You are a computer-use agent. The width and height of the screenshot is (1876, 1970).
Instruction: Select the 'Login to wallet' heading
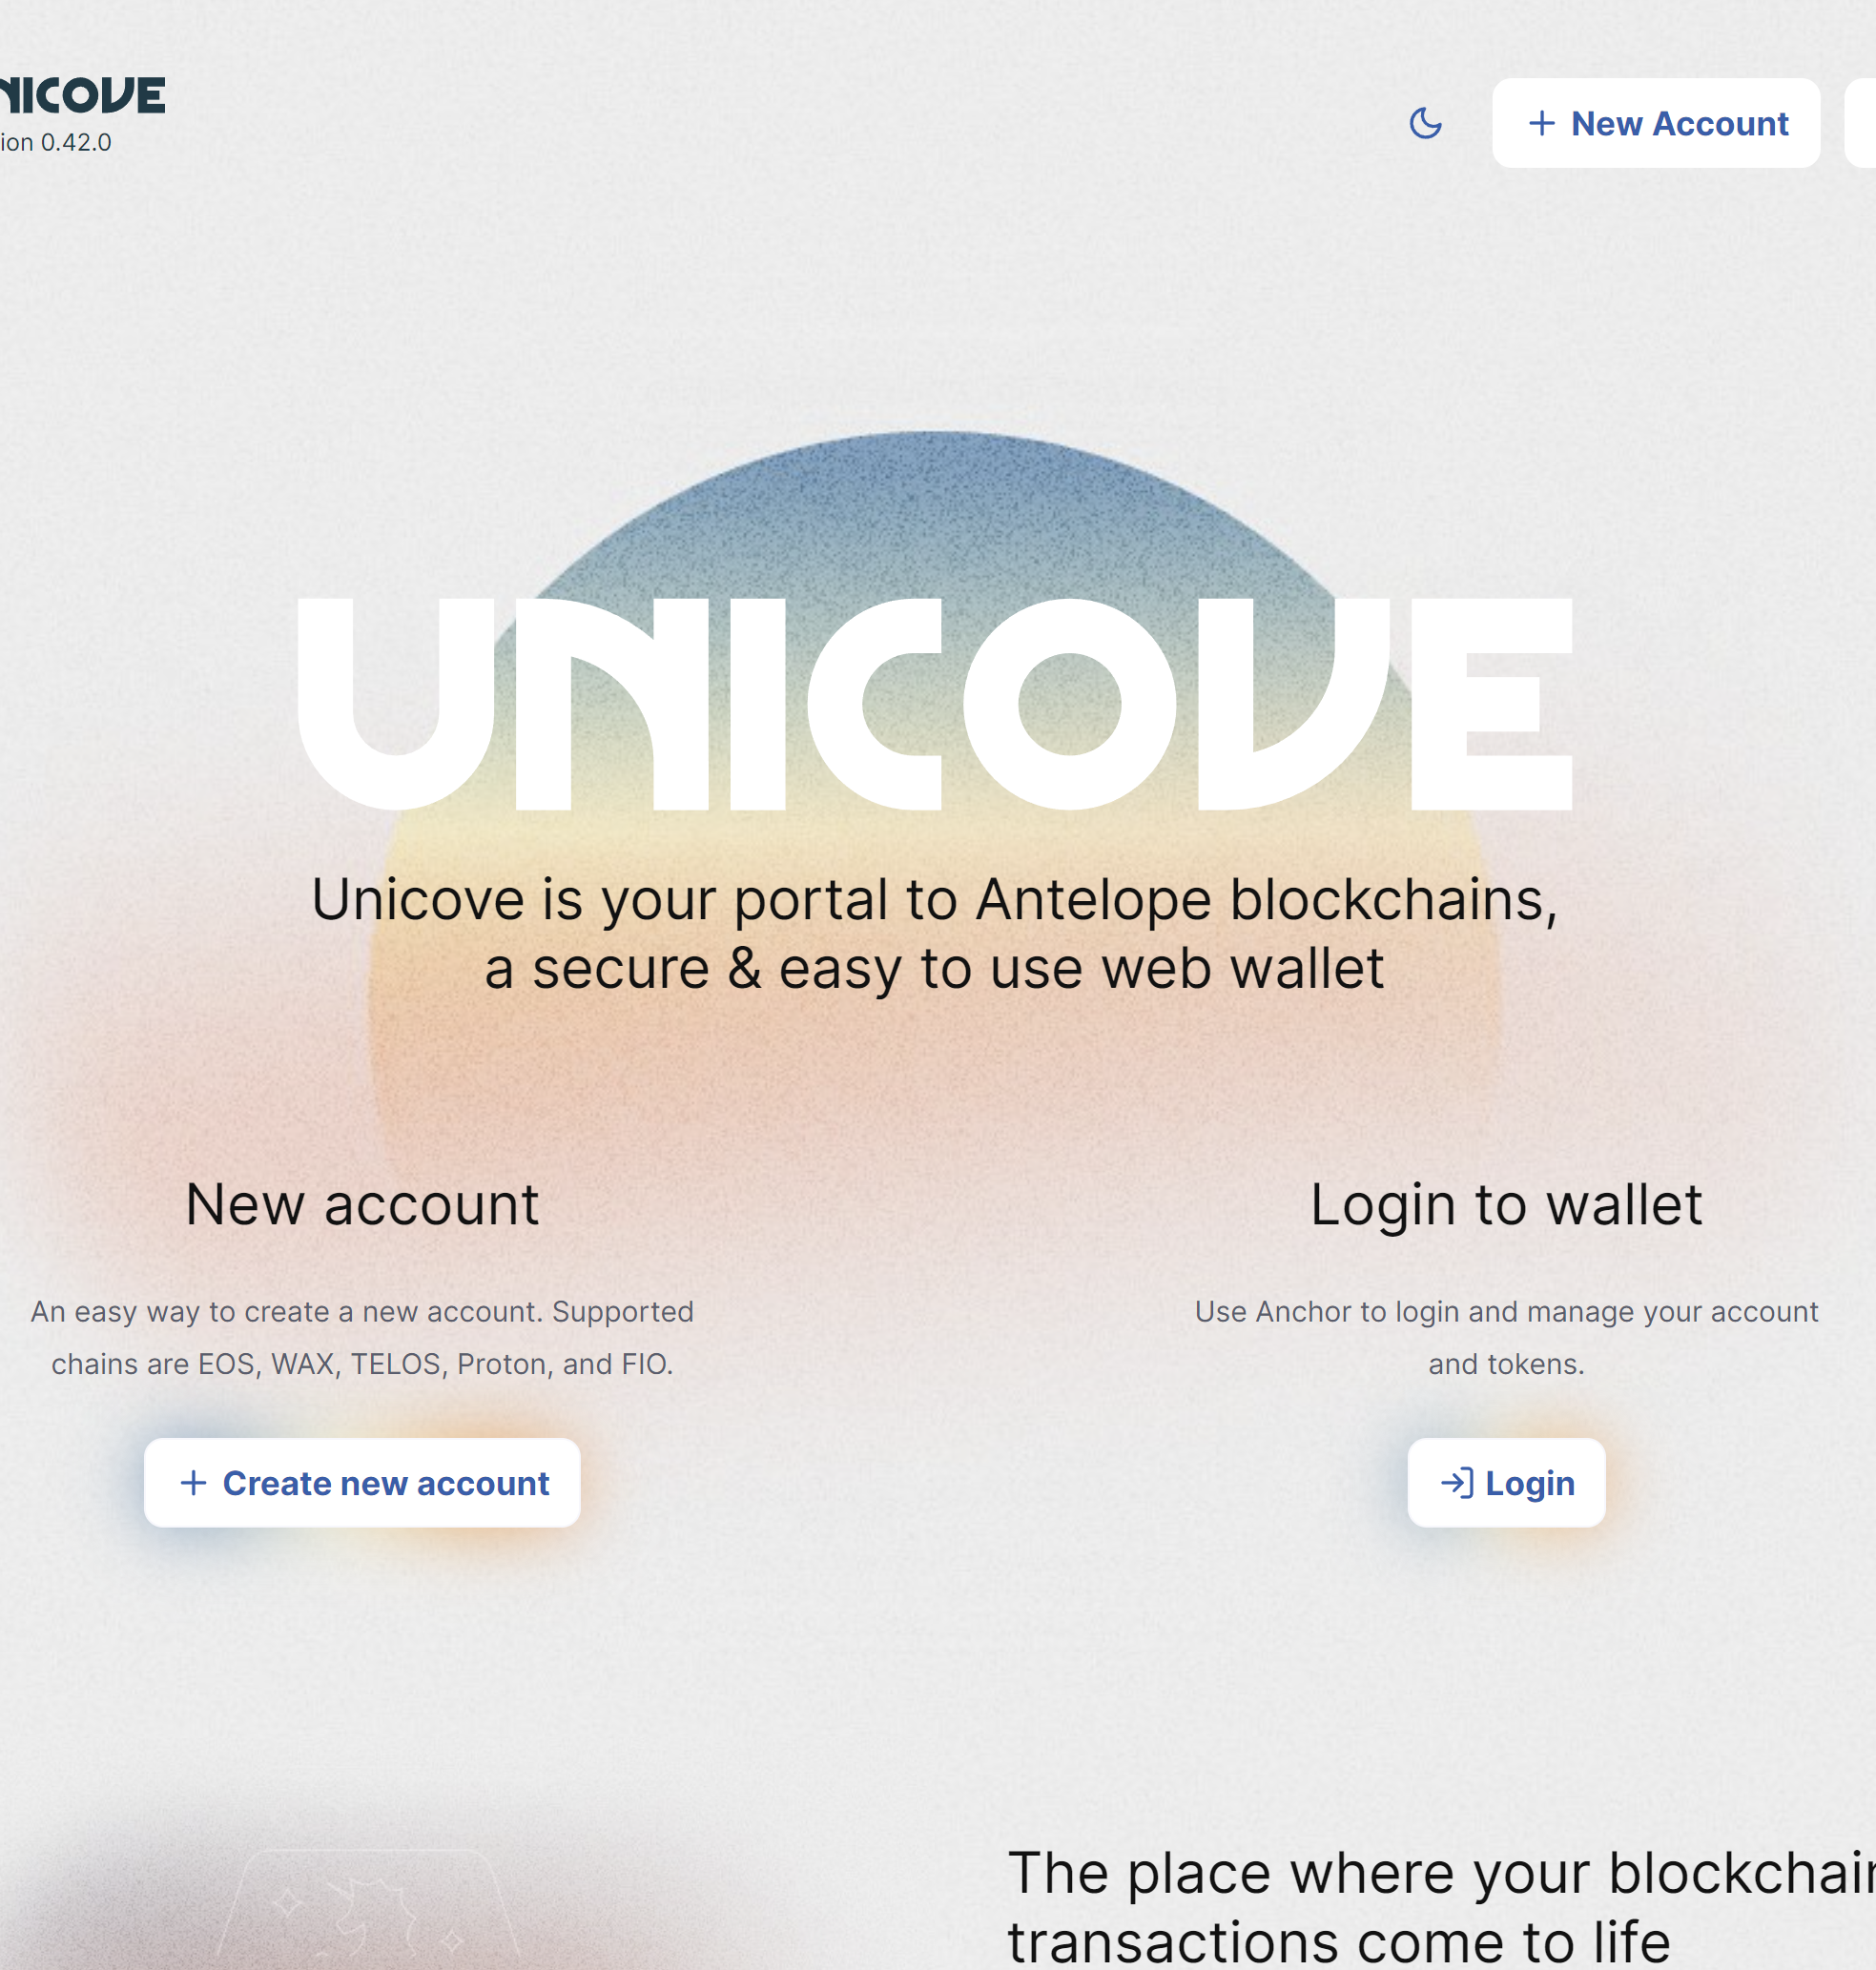pyautogui.click(x=1506, y=1204)
